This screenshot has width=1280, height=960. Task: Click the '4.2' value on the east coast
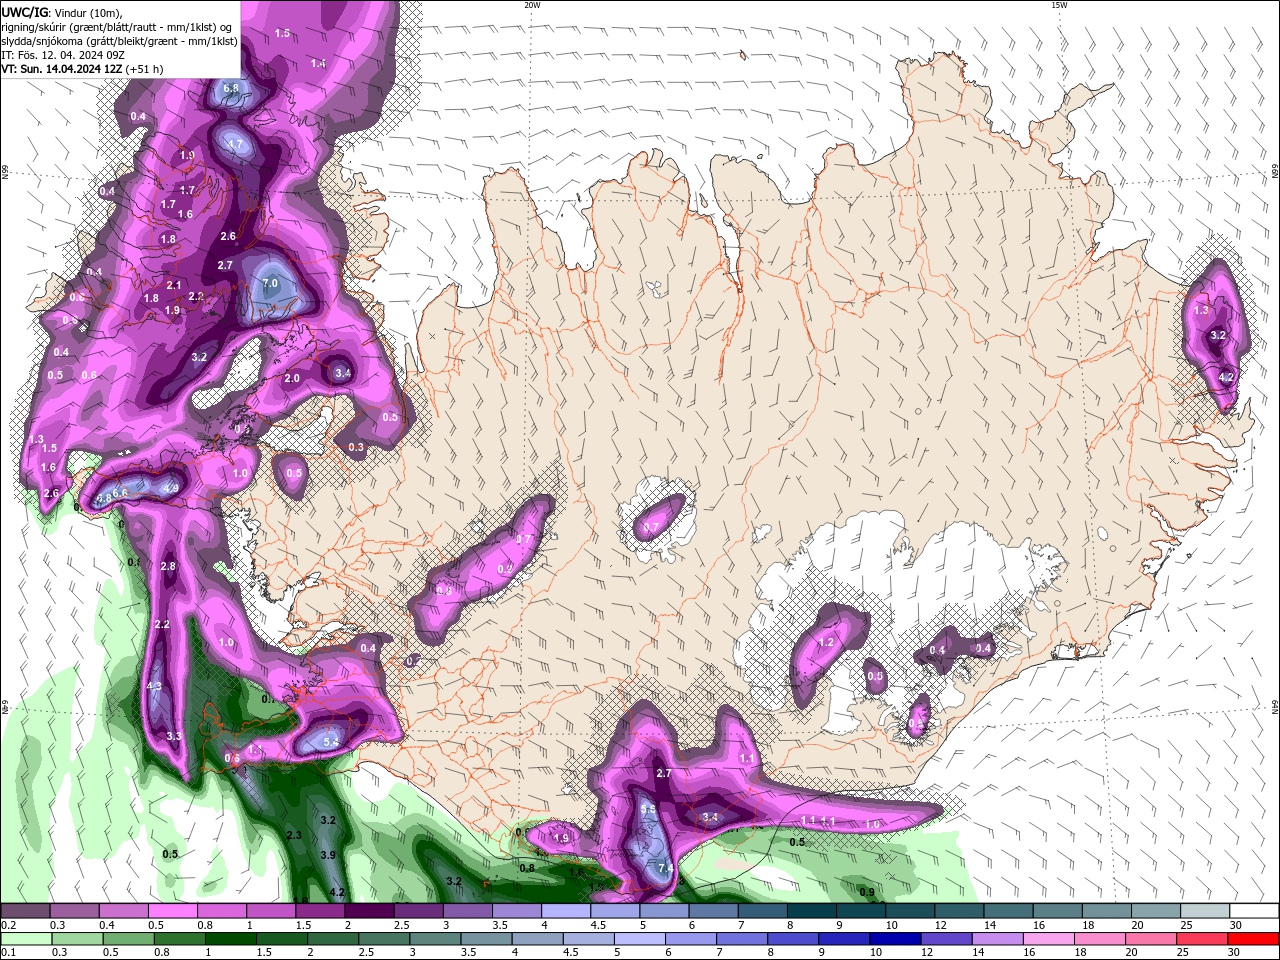tap(1226, 377)
